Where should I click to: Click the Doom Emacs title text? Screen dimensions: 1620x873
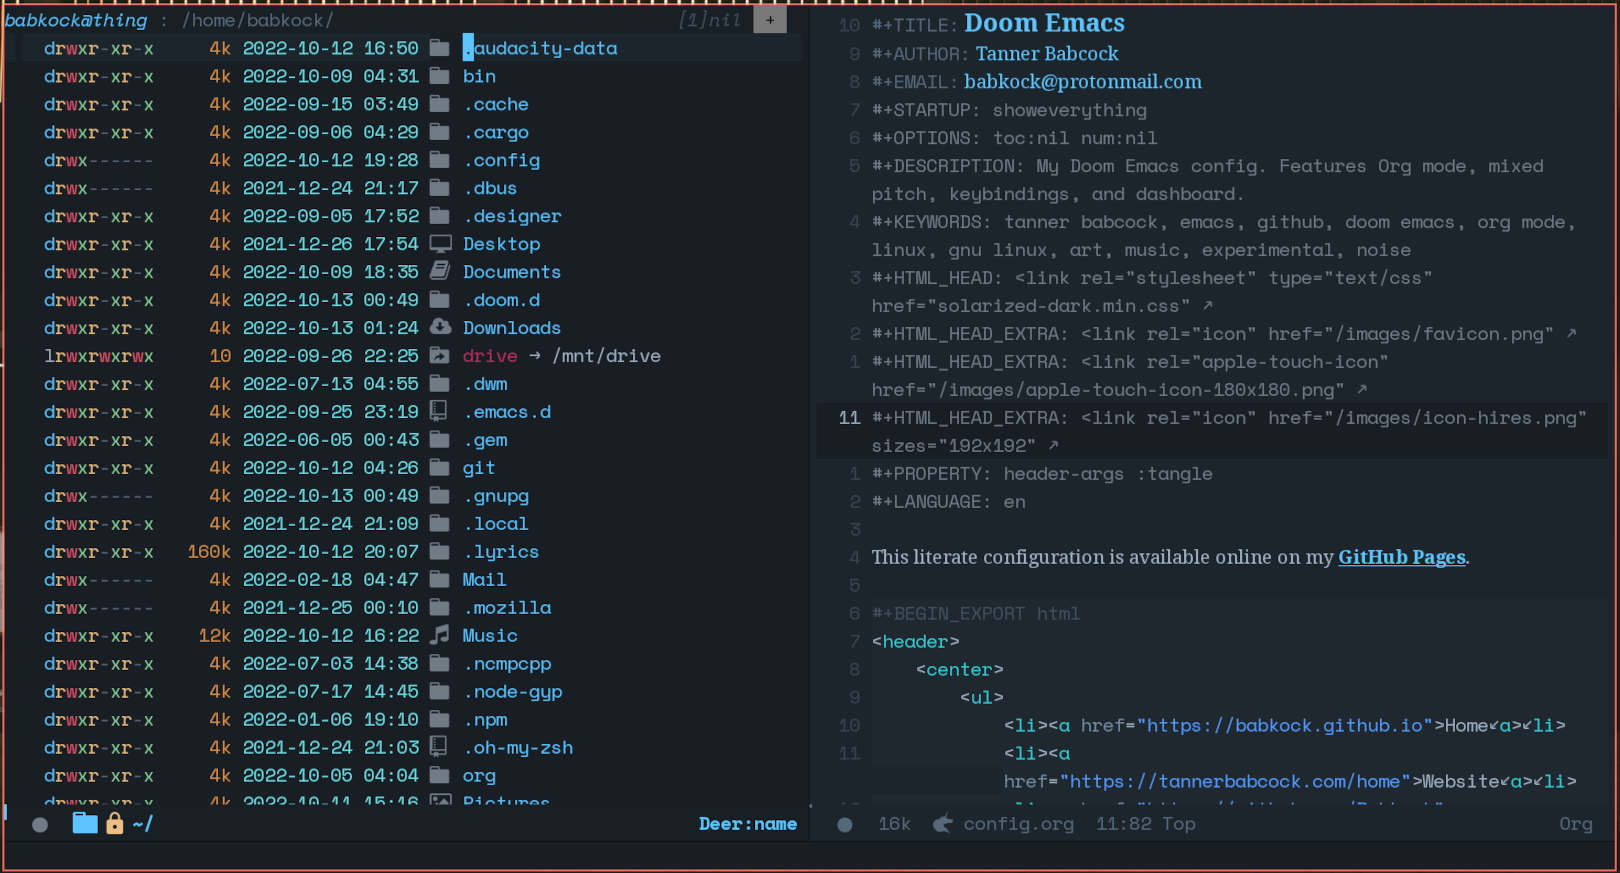pyautogui.click(x=1044, y=23)
